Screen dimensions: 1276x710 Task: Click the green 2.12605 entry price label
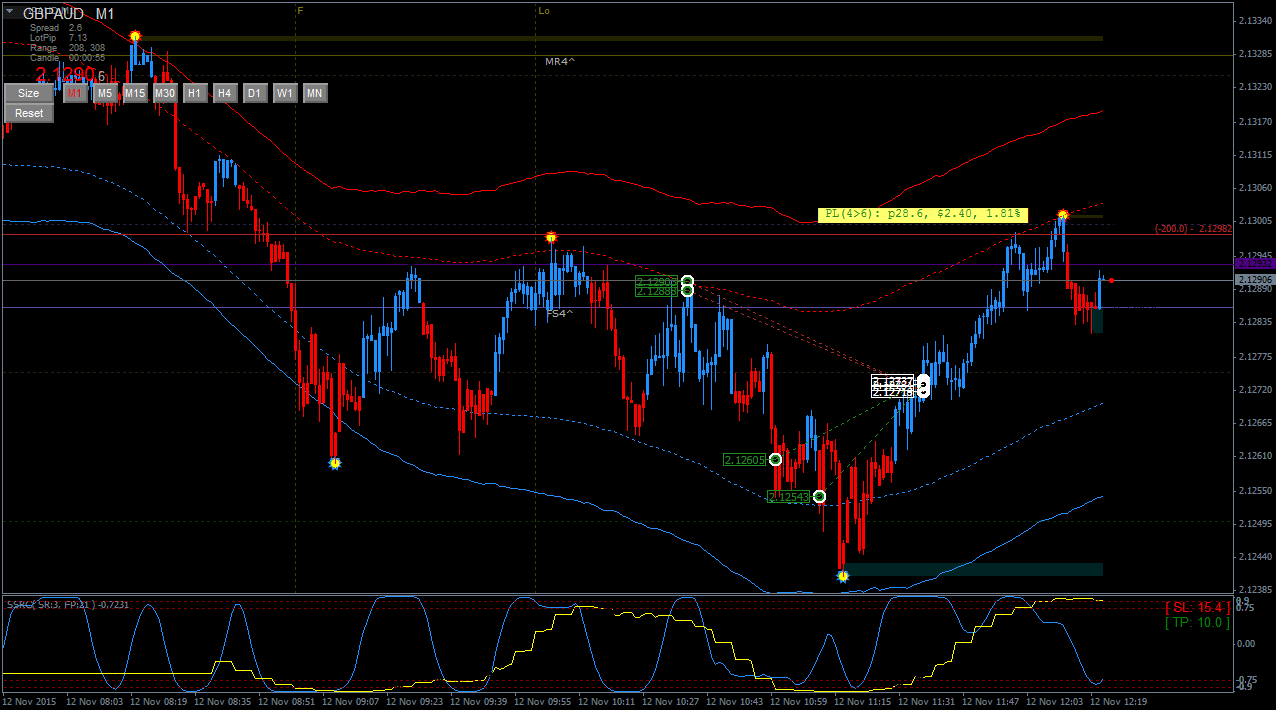(745, 460)
